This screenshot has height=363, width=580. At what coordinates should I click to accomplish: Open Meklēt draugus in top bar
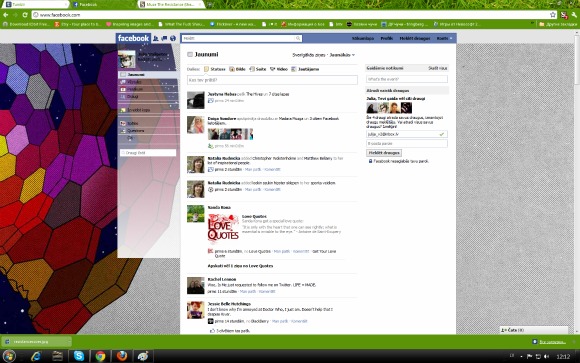pyautogui.click(x=415, y=38)
